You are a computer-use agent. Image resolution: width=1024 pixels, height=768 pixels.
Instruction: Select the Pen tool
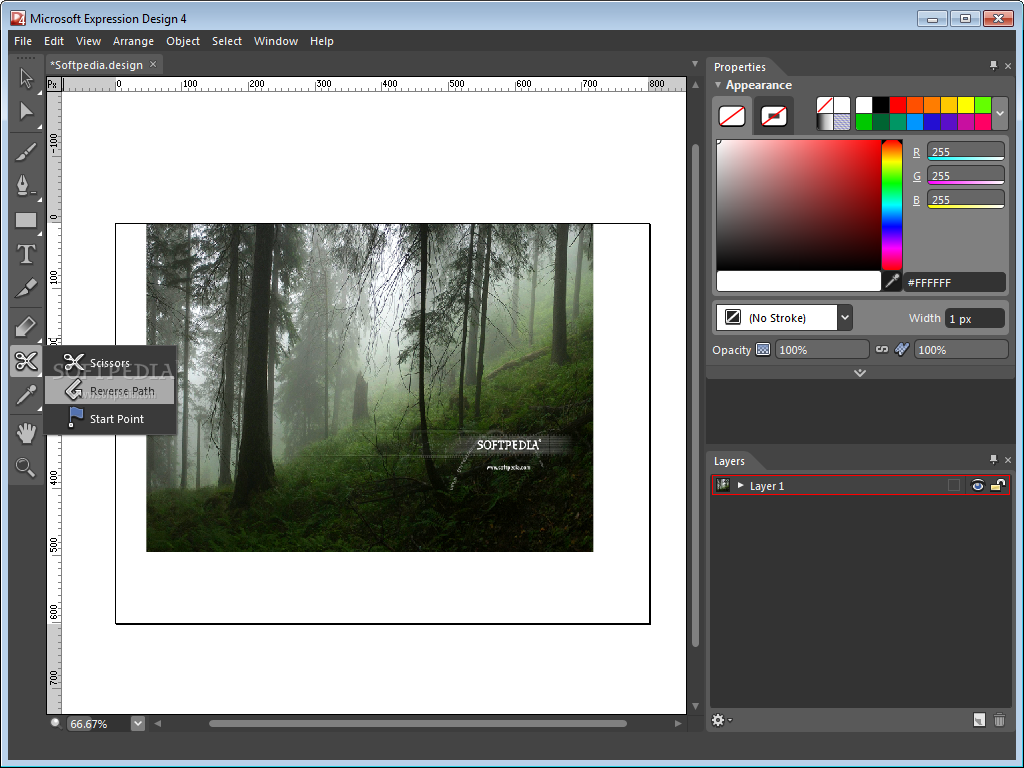26,186
